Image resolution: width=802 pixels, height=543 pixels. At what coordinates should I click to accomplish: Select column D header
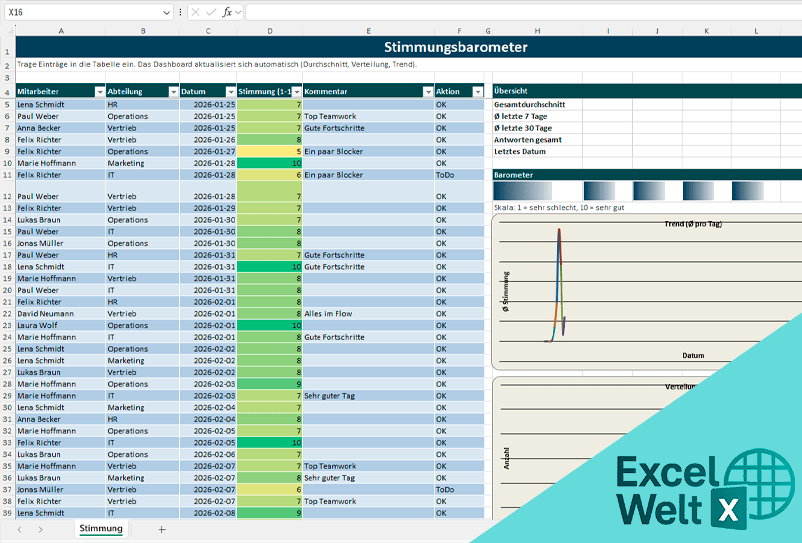tap(270, 31)
